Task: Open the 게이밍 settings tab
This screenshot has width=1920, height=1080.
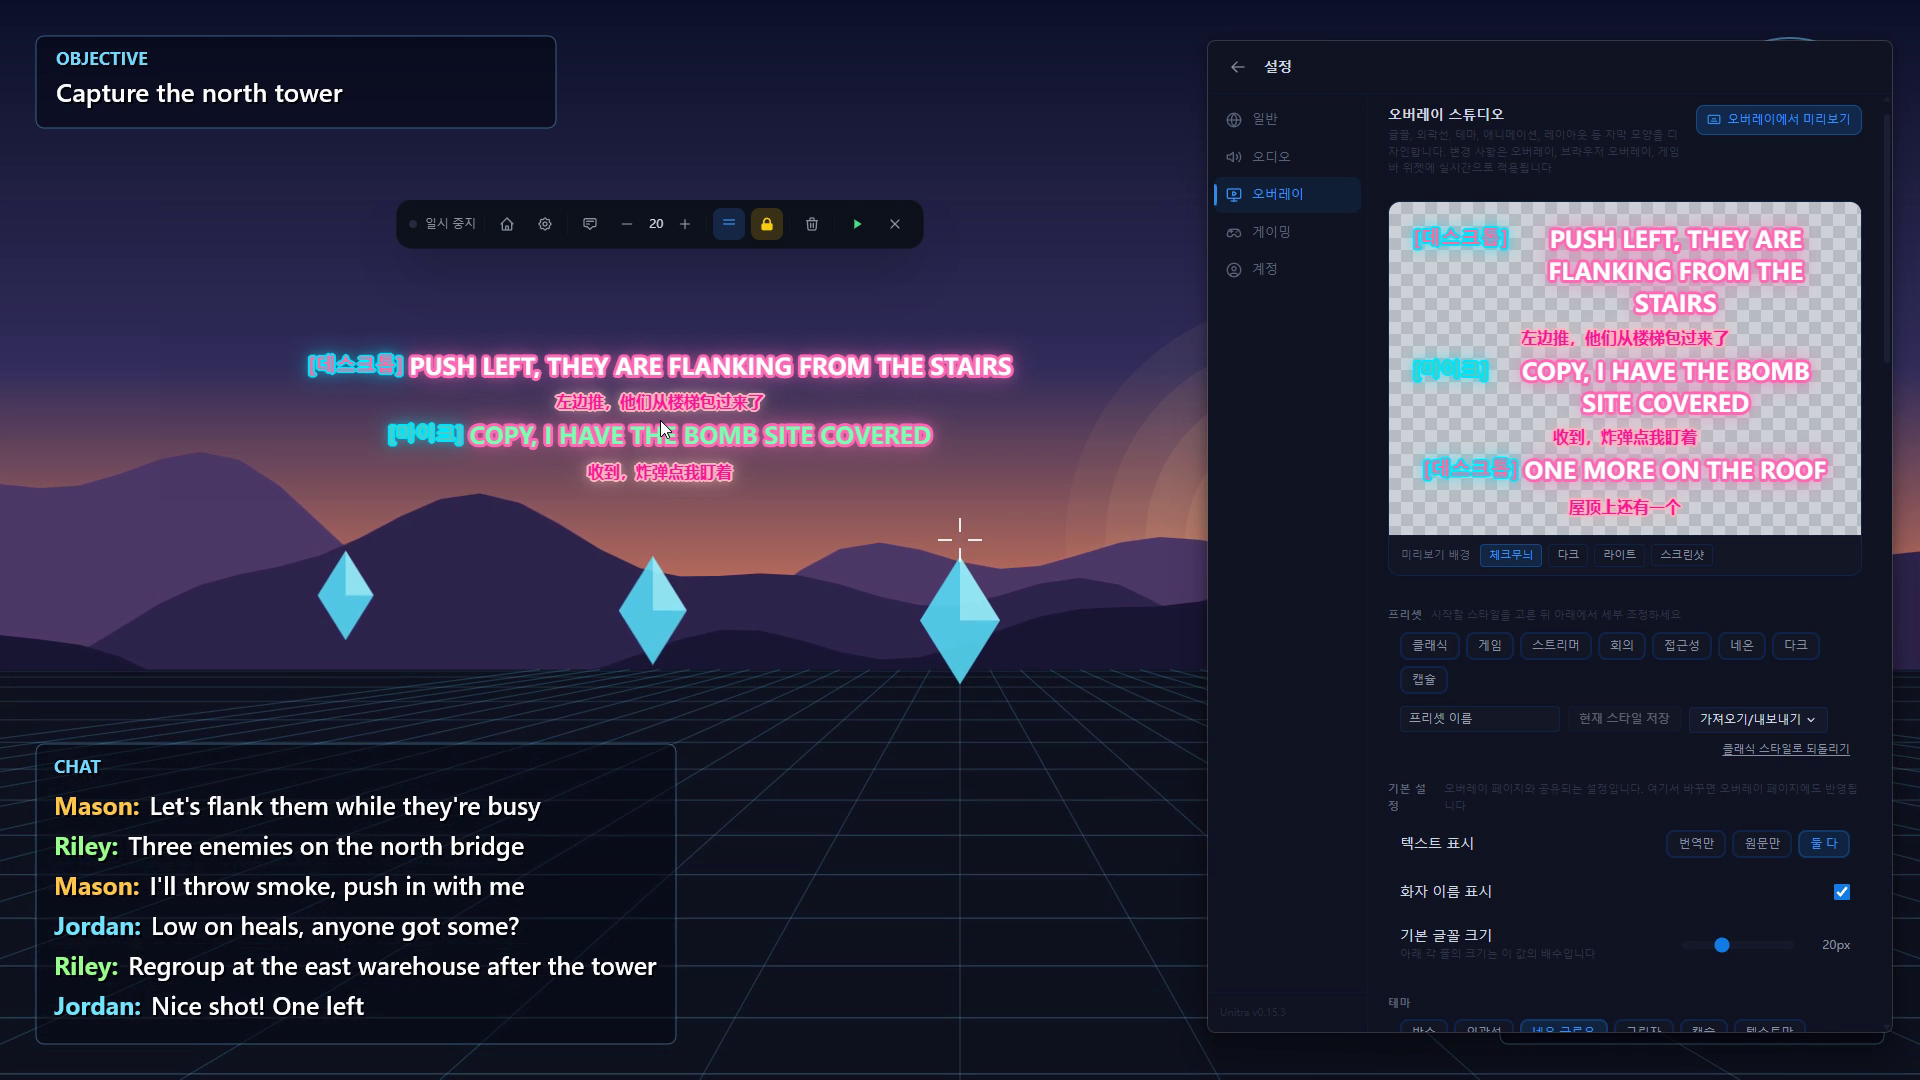Action: tap(1287, 232)
